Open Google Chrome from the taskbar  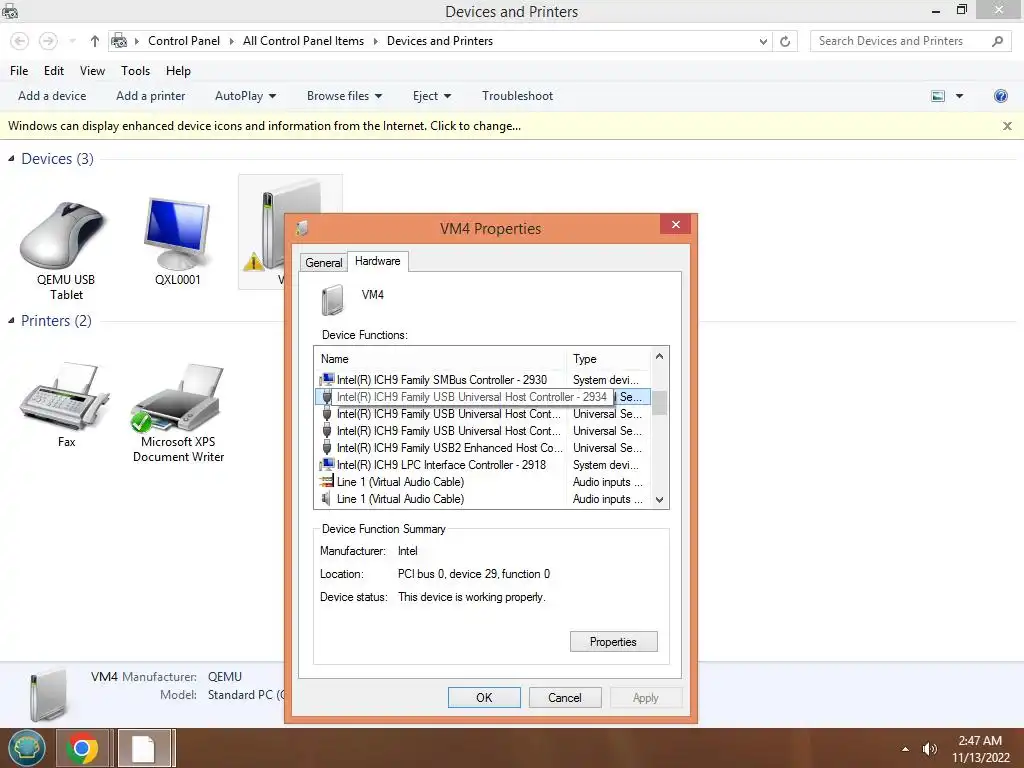point(82,748)
